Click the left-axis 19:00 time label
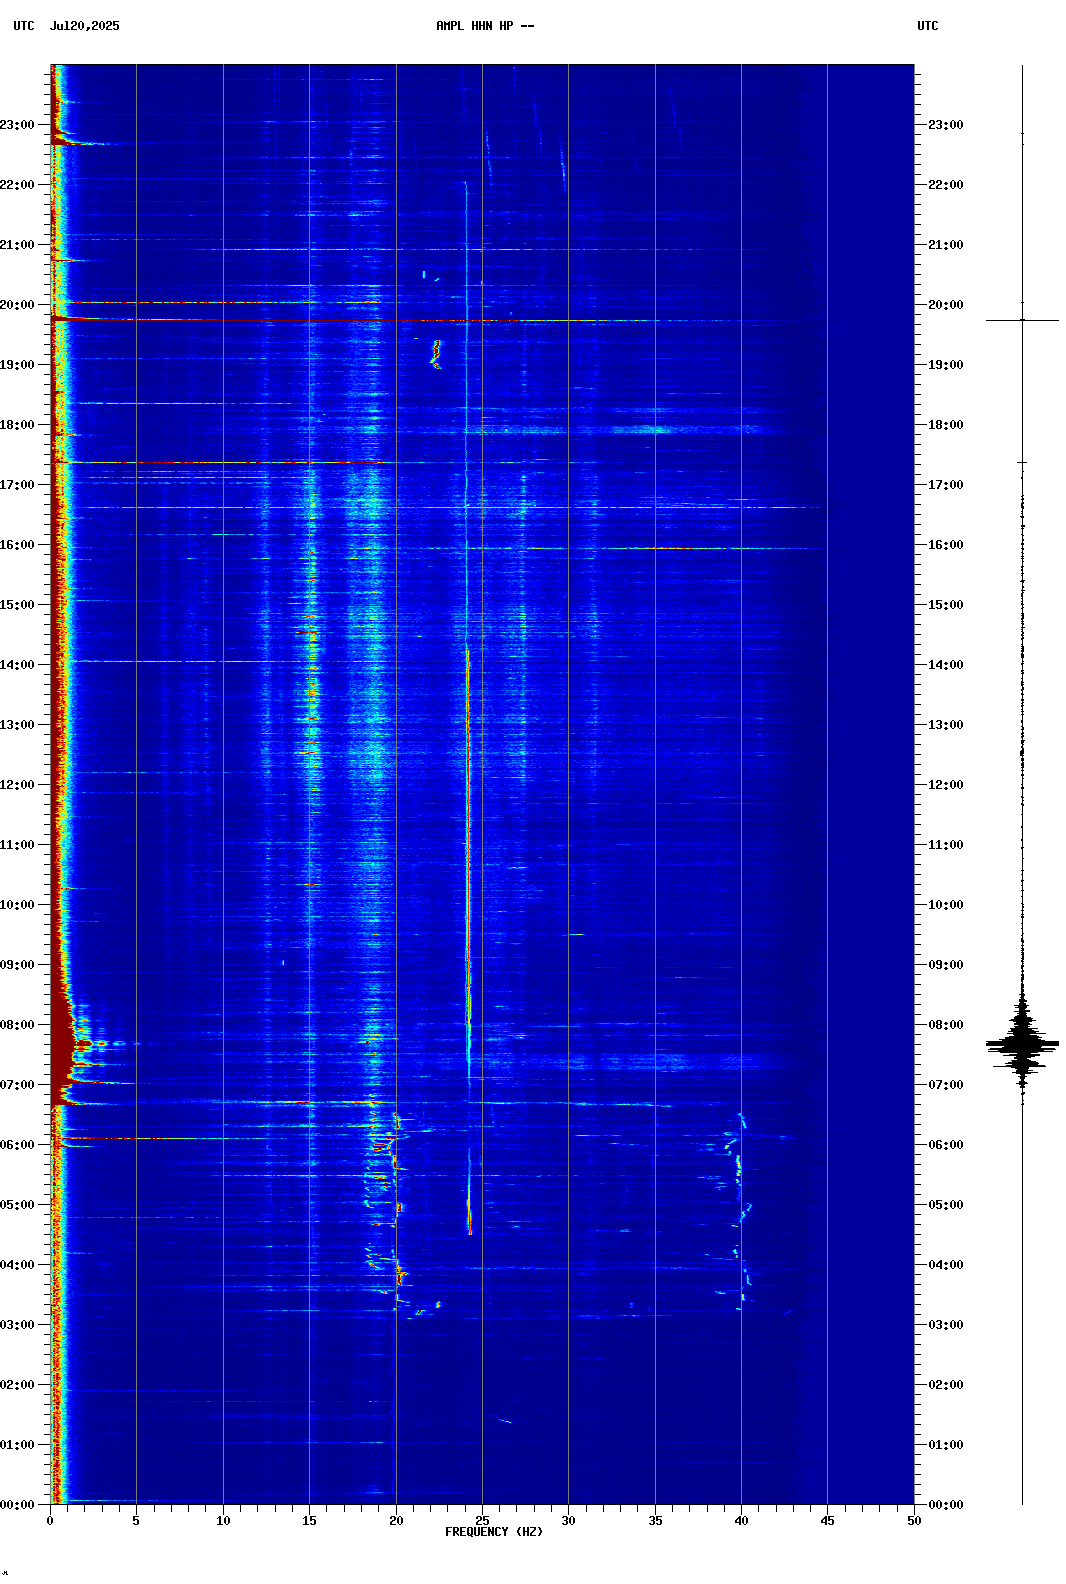 point(18,365)
